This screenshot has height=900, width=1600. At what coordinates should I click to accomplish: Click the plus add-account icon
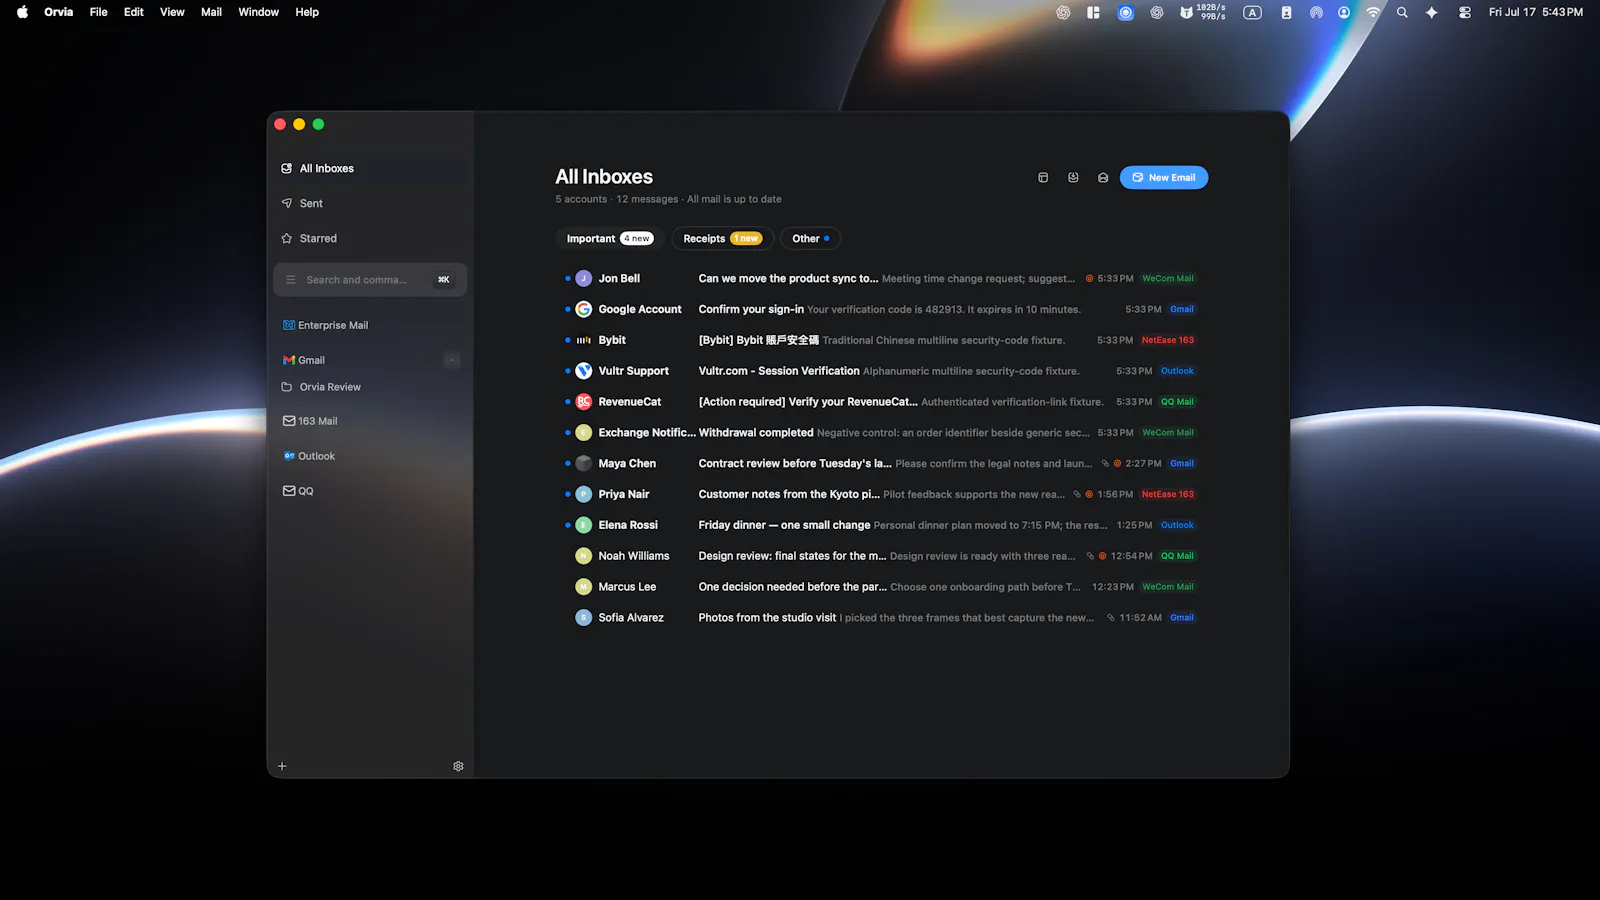tap(282, 766)
